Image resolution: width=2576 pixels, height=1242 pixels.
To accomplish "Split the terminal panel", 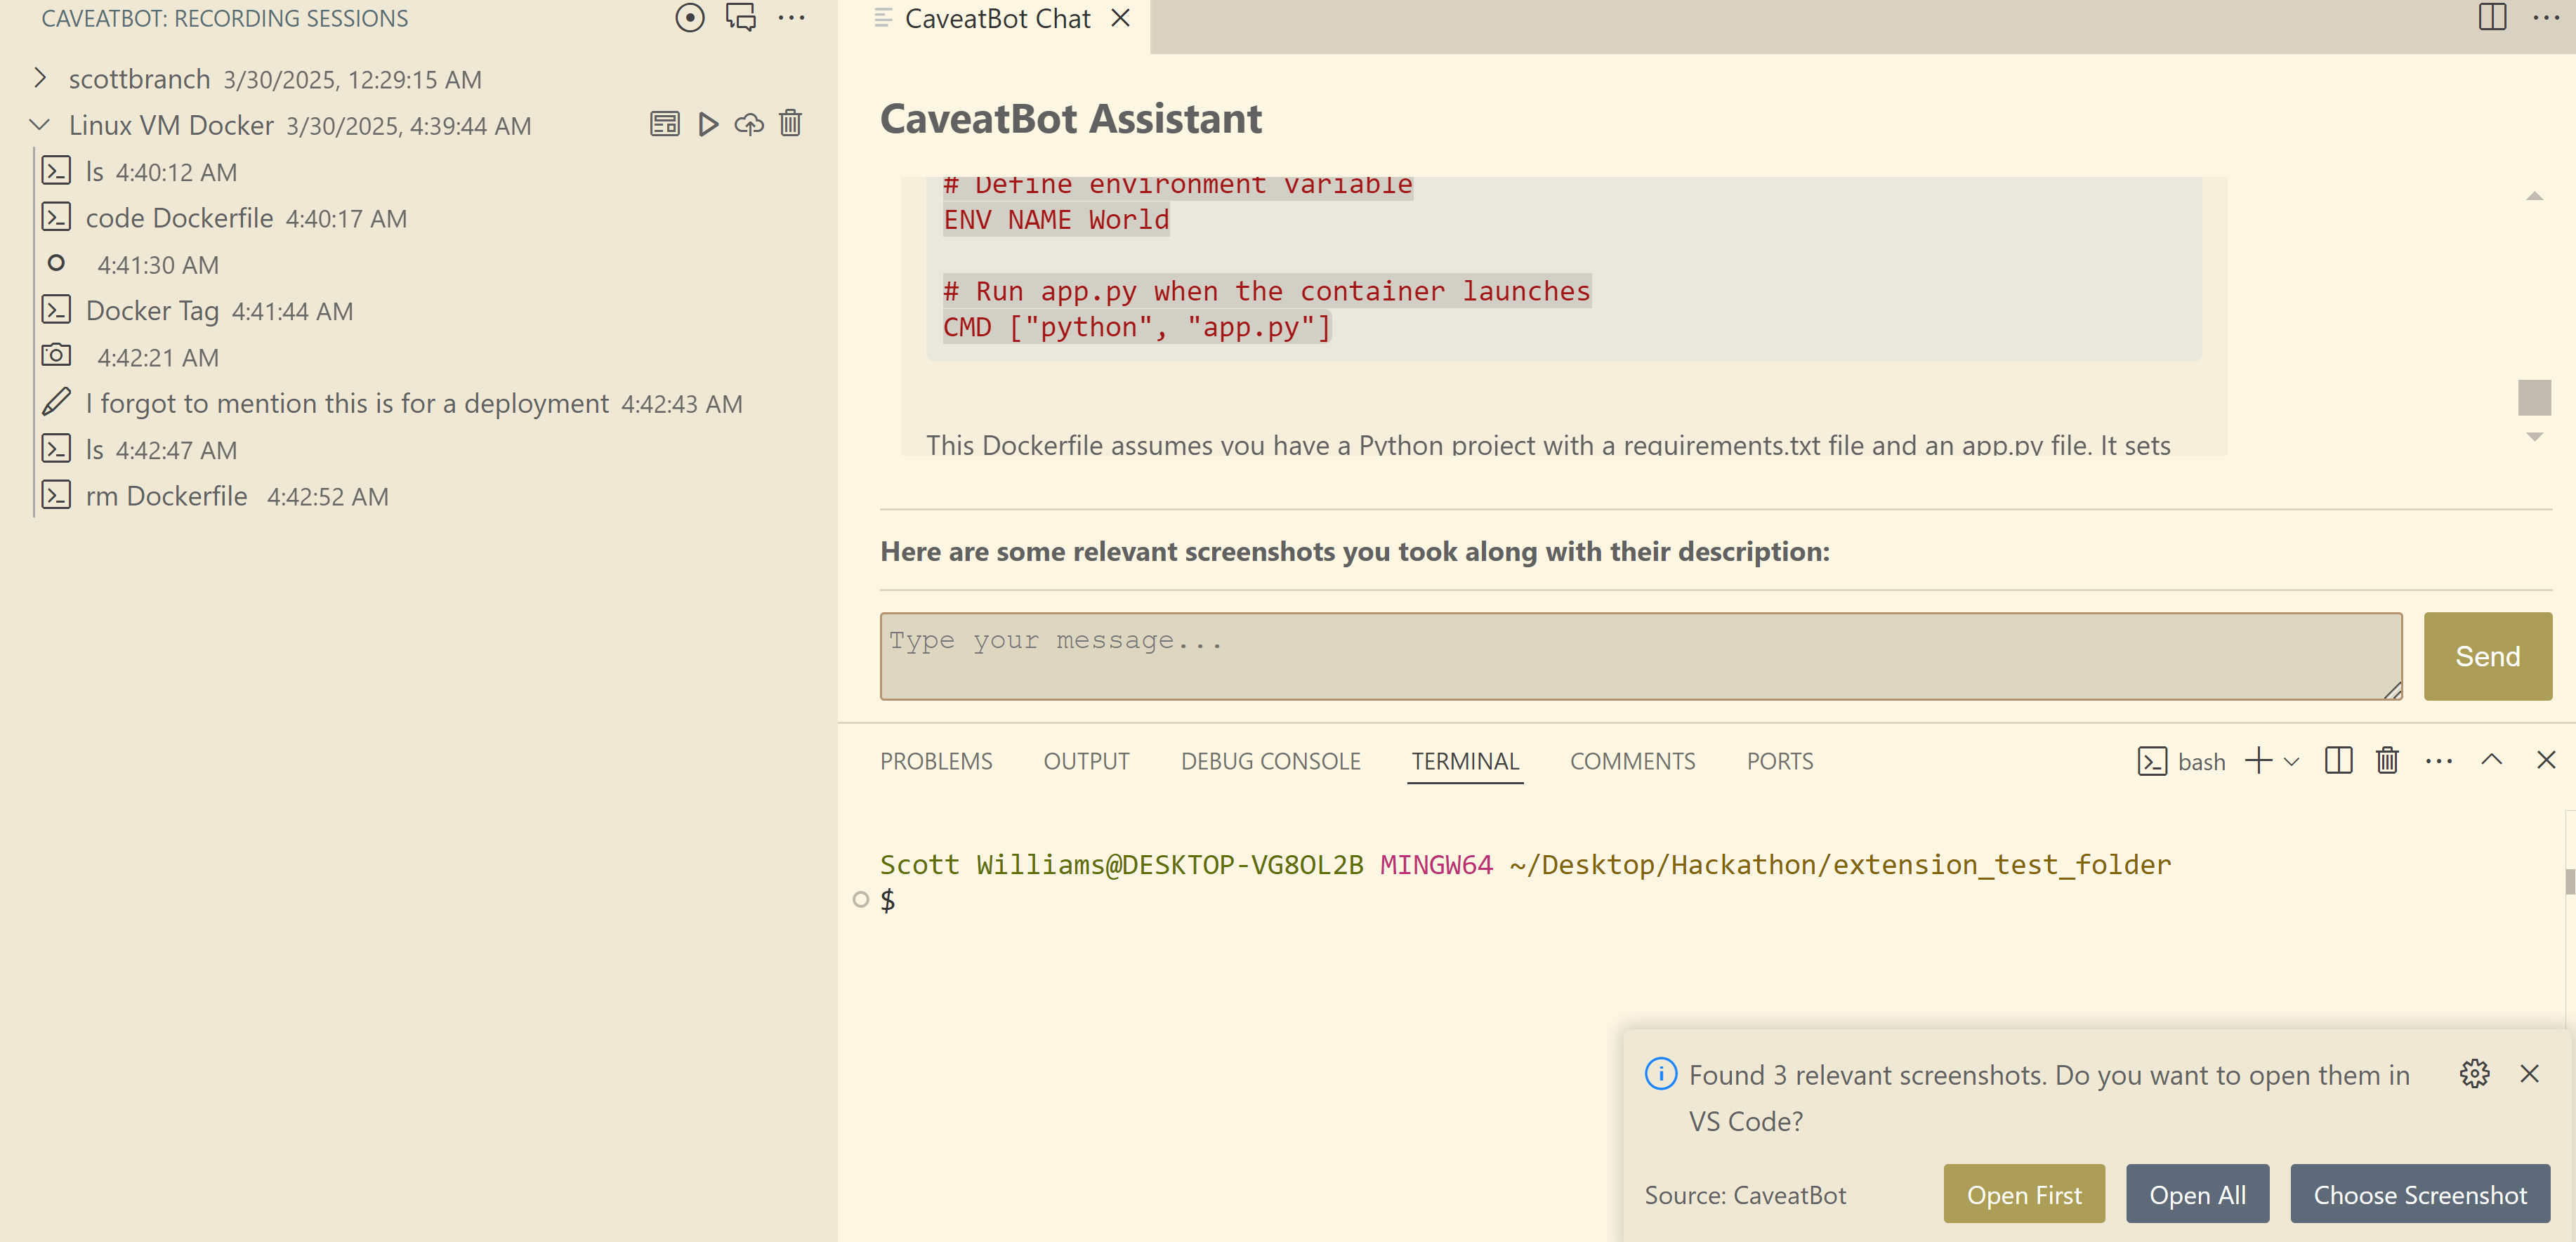I will tap(2338, 760).
